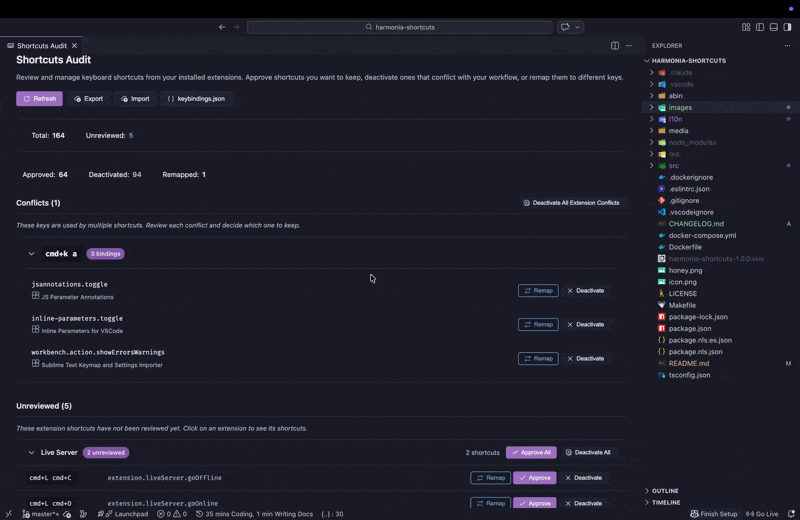Click the '2 unreviewed' badge
The width and height of the screenshot is (800, 520).
pos(106,453)
